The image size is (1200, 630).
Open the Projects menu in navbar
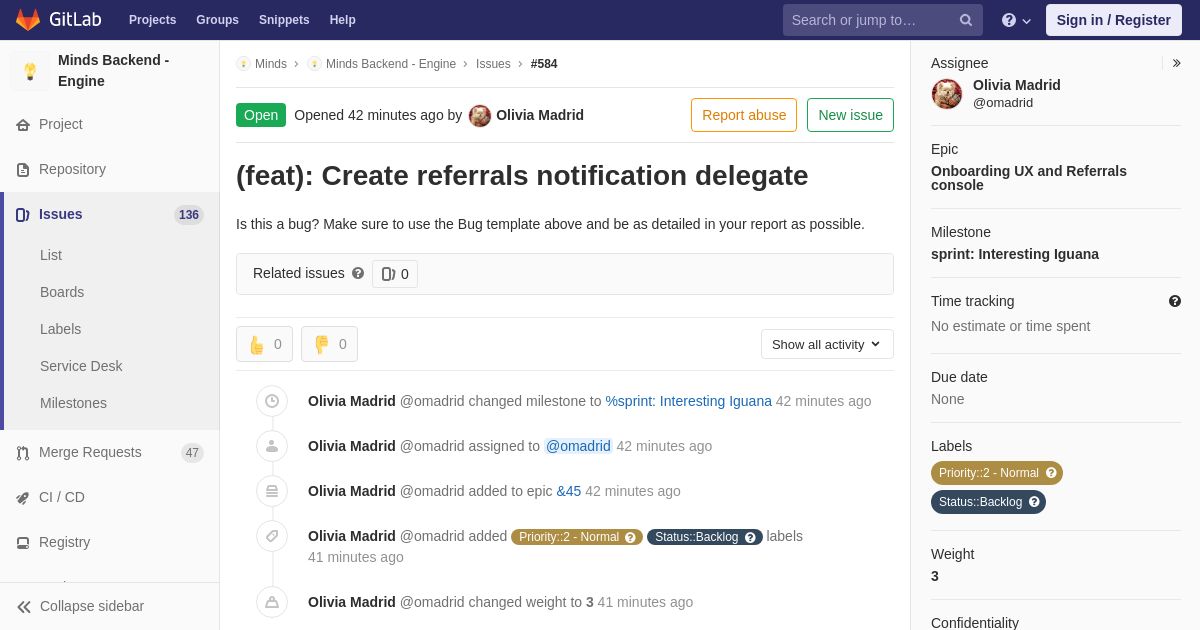(x=152, y=20)
